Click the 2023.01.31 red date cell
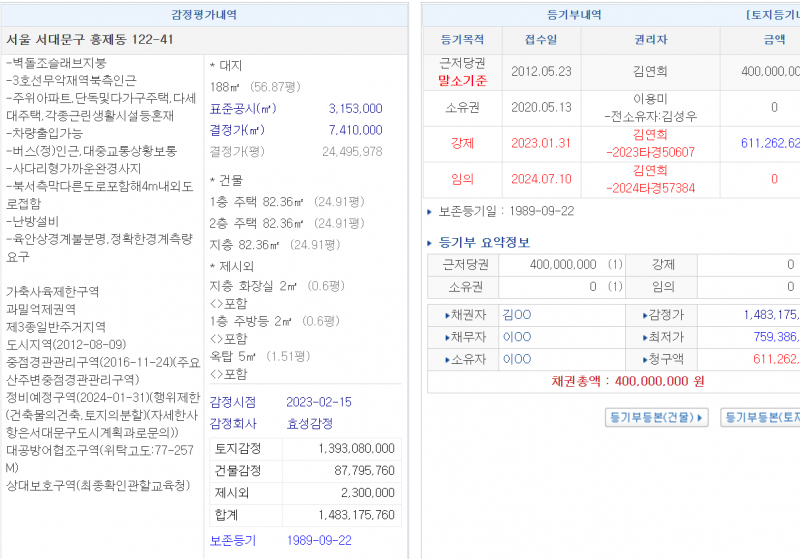800x559 pixels. [541, 143]
